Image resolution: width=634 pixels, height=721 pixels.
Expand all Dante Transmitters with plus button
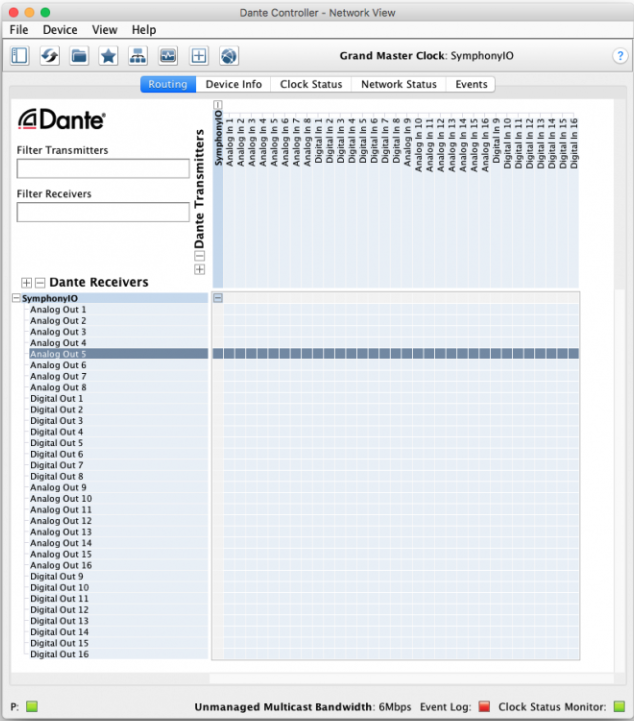pos(199,269)
